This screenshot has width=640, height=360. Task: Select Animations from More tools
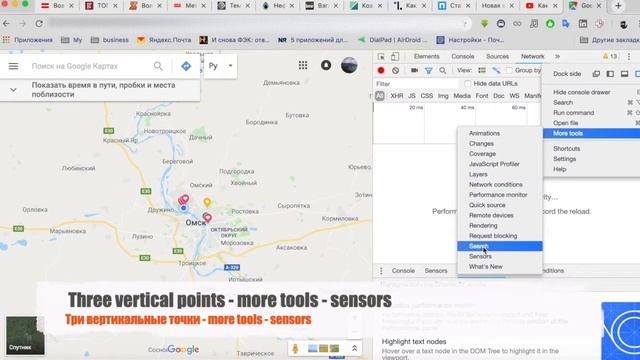coord(500,133)
